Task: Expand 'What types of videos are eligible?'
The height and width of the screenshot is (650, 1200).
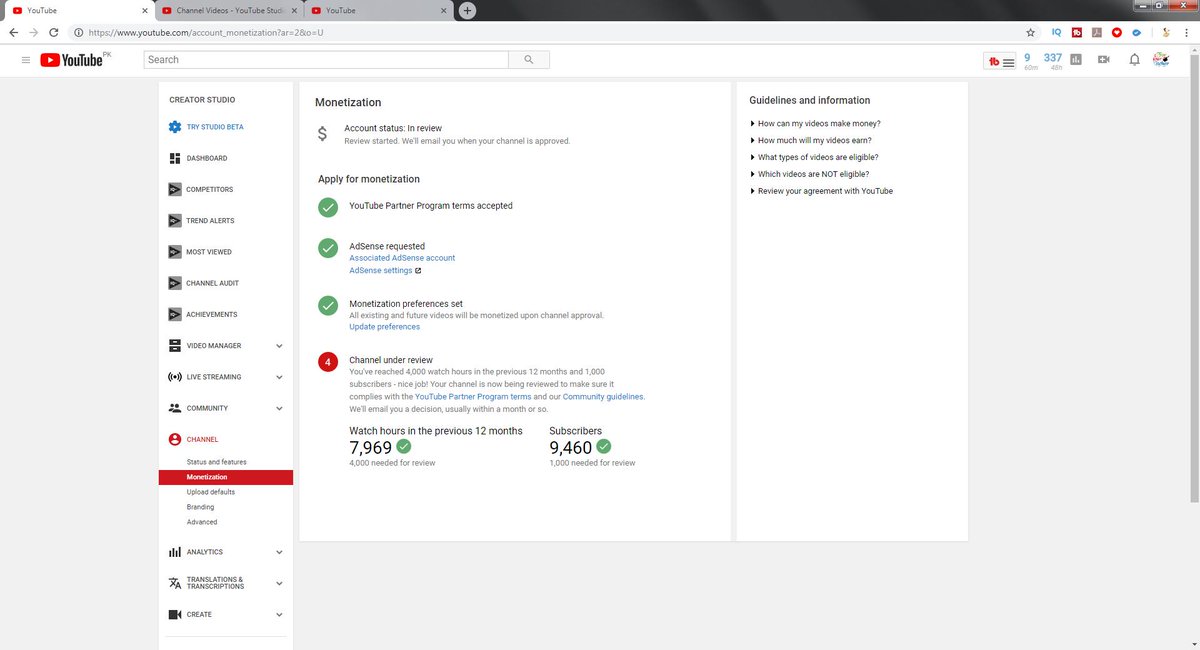Action: (x=814, y=157)
